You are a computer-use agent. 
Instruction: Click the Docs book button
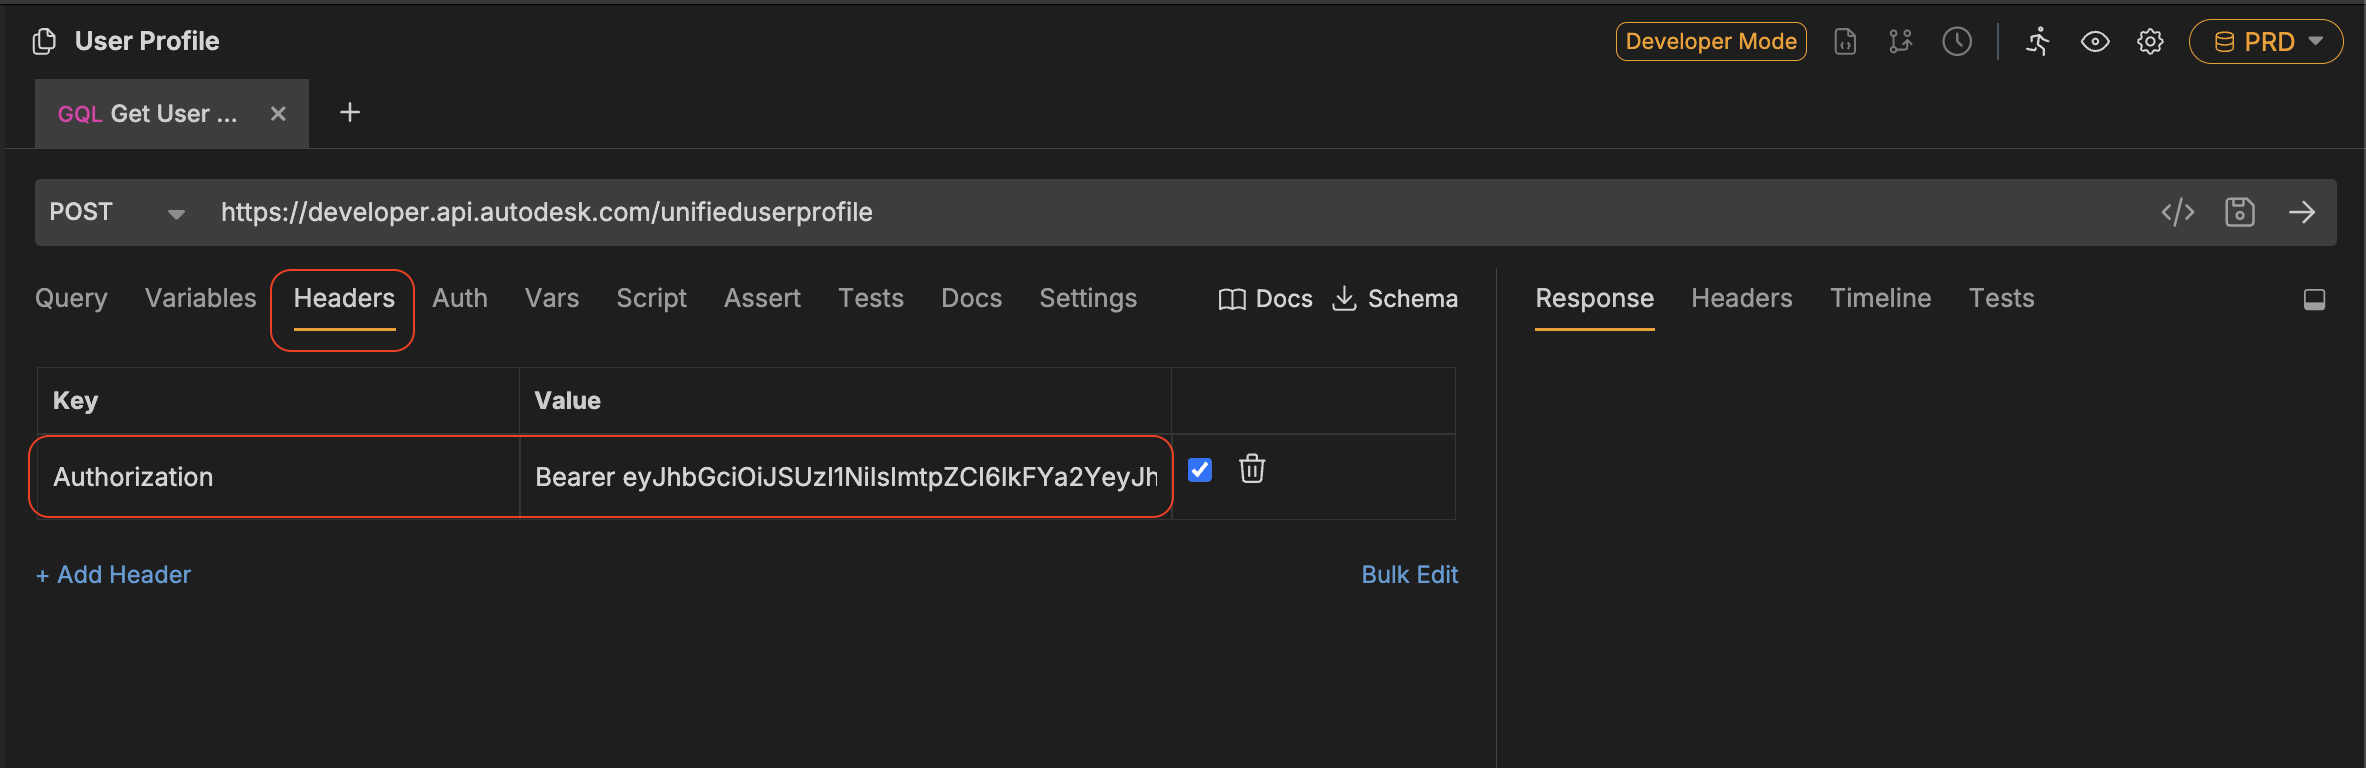pyautogui.click(x=1265, y=299)
